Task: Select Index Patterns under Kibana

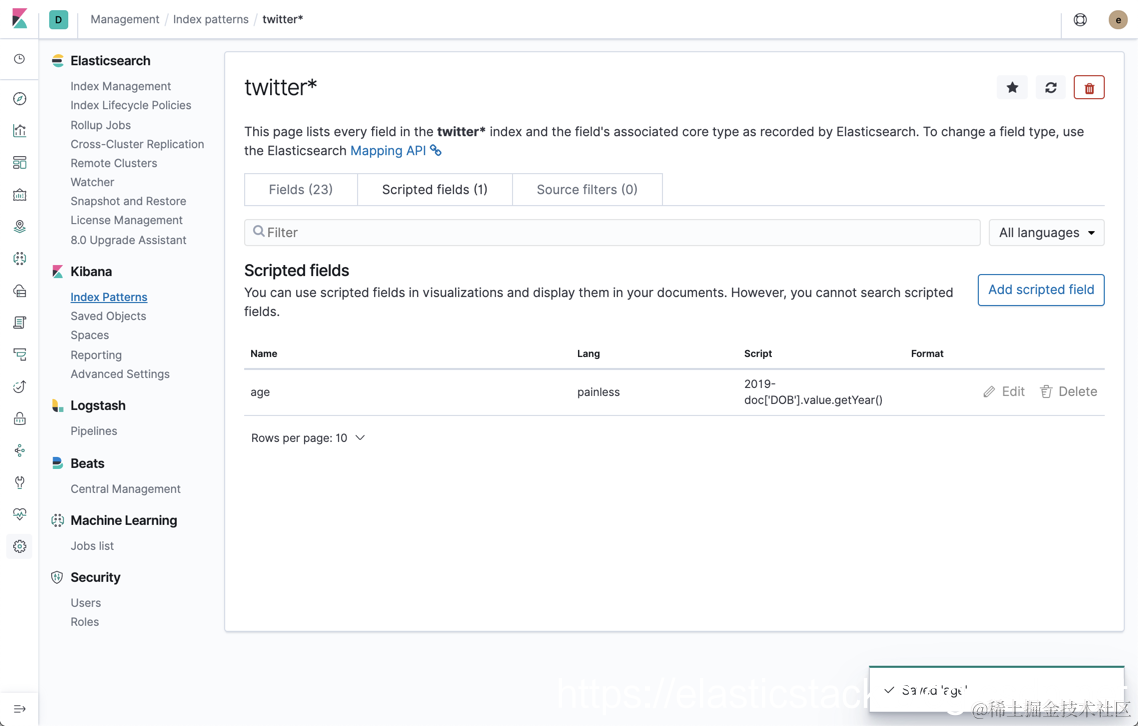Action: pyautogui.click(x=109, y=297)
